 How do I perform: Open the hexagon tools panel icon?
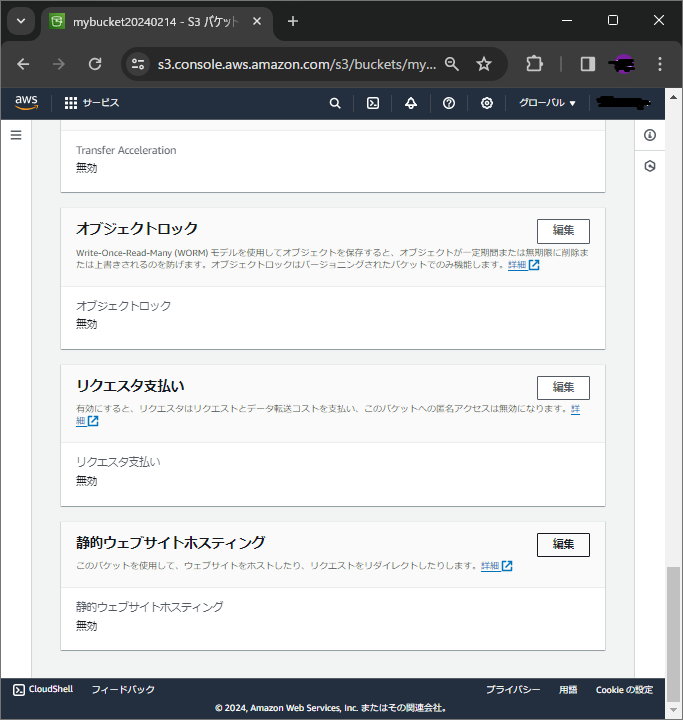click(650, 166)
